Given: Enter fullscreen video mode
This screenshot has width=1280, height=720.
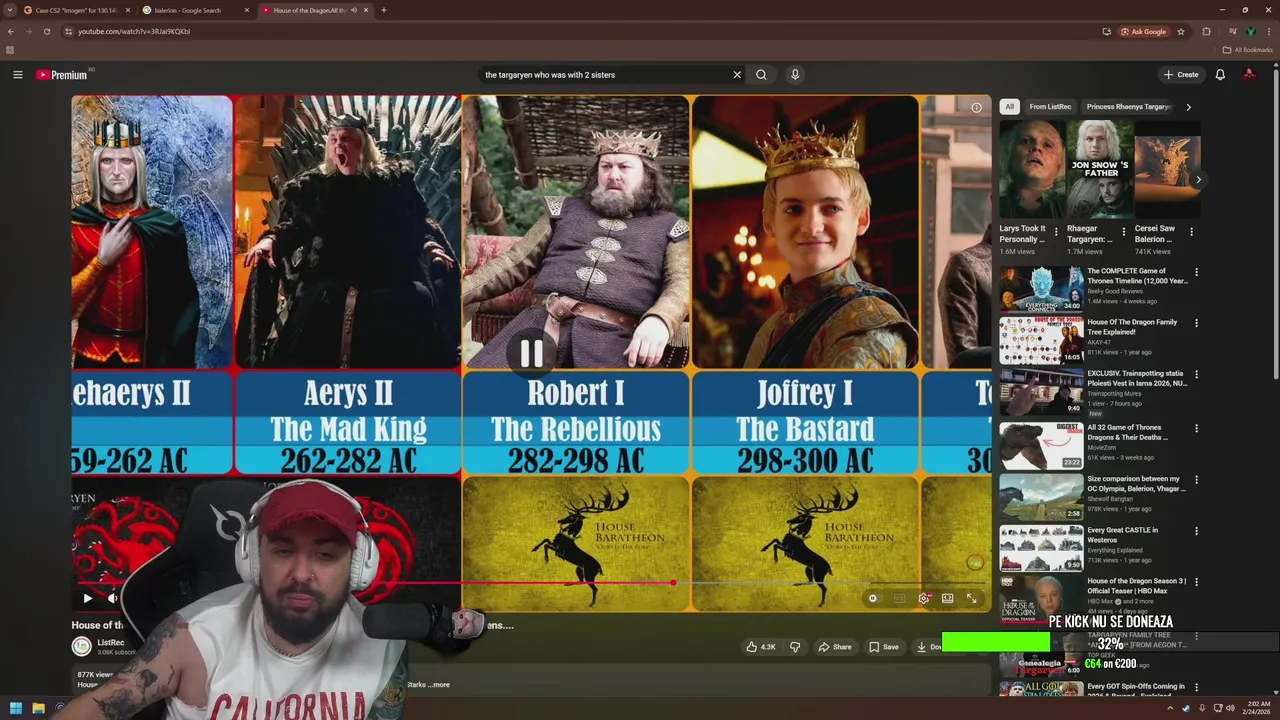Looking at the screenshot, I should 971,598.
